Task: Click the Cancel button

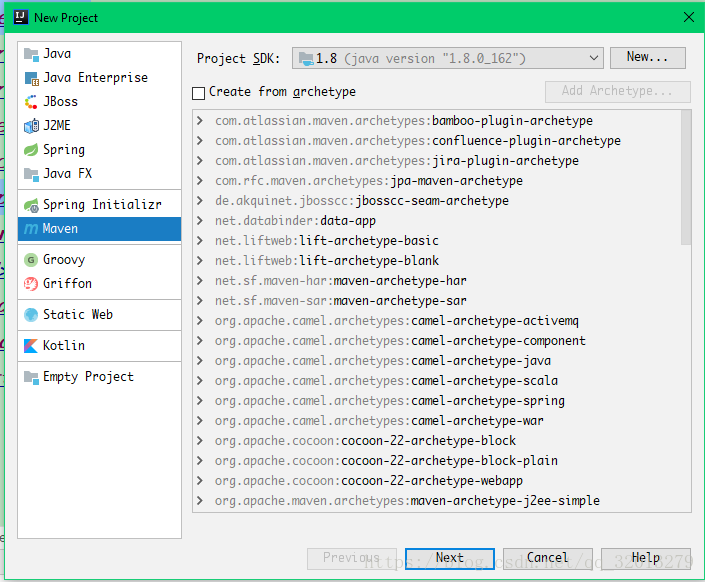Action: (548, 559)
